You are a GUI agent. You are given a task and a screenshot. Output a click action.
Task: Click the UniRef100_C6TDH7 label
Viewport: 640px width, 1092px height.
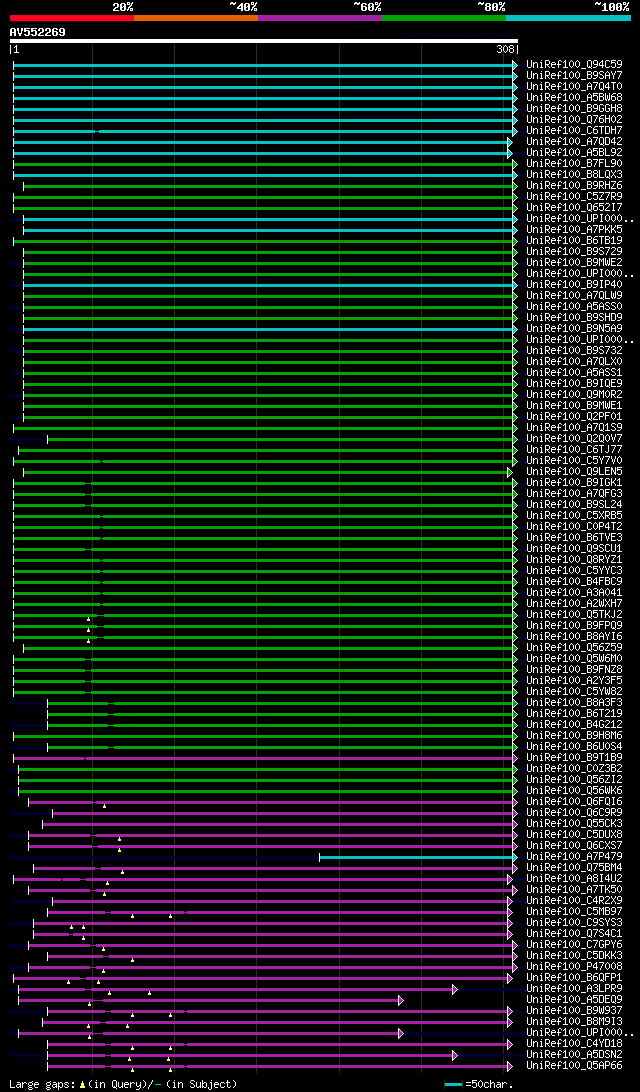pos(575,130)
